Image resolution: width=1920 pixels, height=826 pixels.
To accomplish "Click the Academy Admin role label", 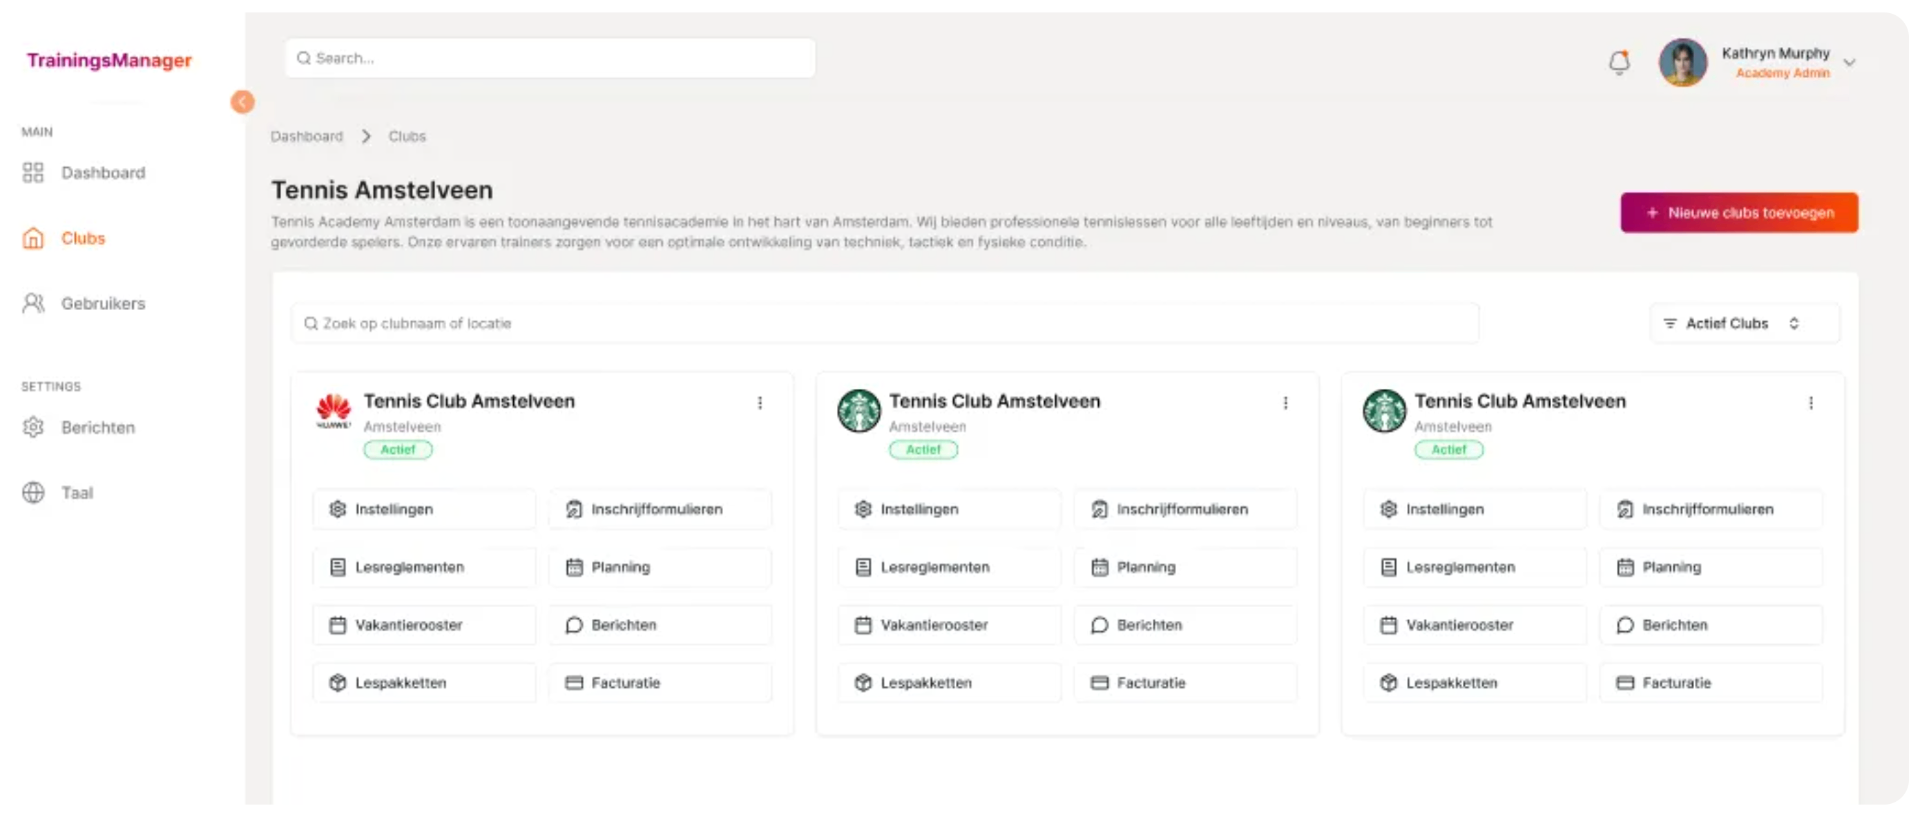I will (x=1783, y=73).
